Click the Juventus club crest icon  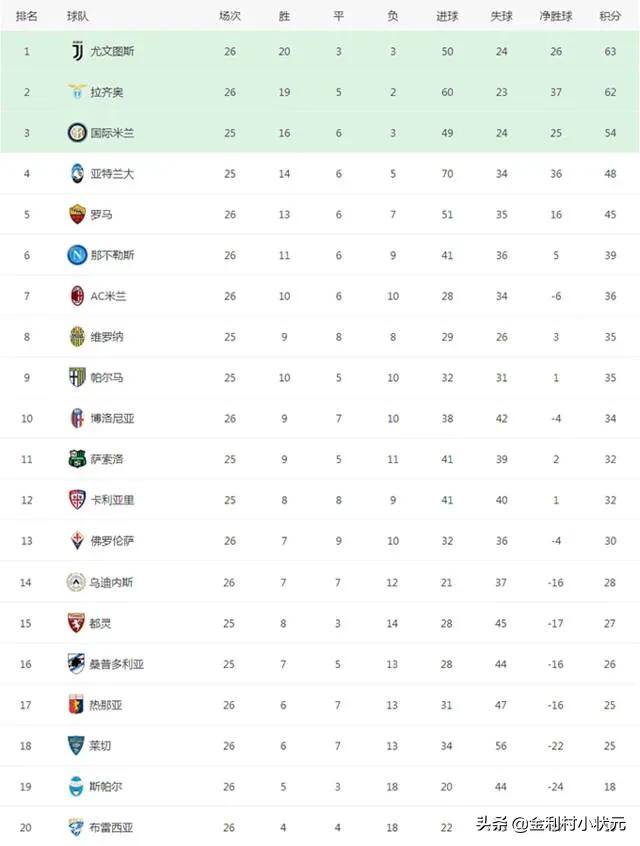pyautogui.click(x=77, y=51)
